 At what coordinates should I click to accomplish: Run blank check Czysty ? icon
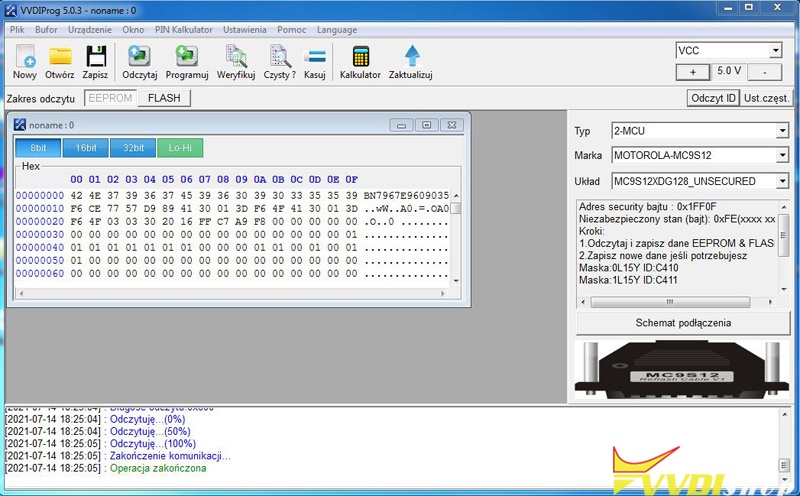pos(280,56)
